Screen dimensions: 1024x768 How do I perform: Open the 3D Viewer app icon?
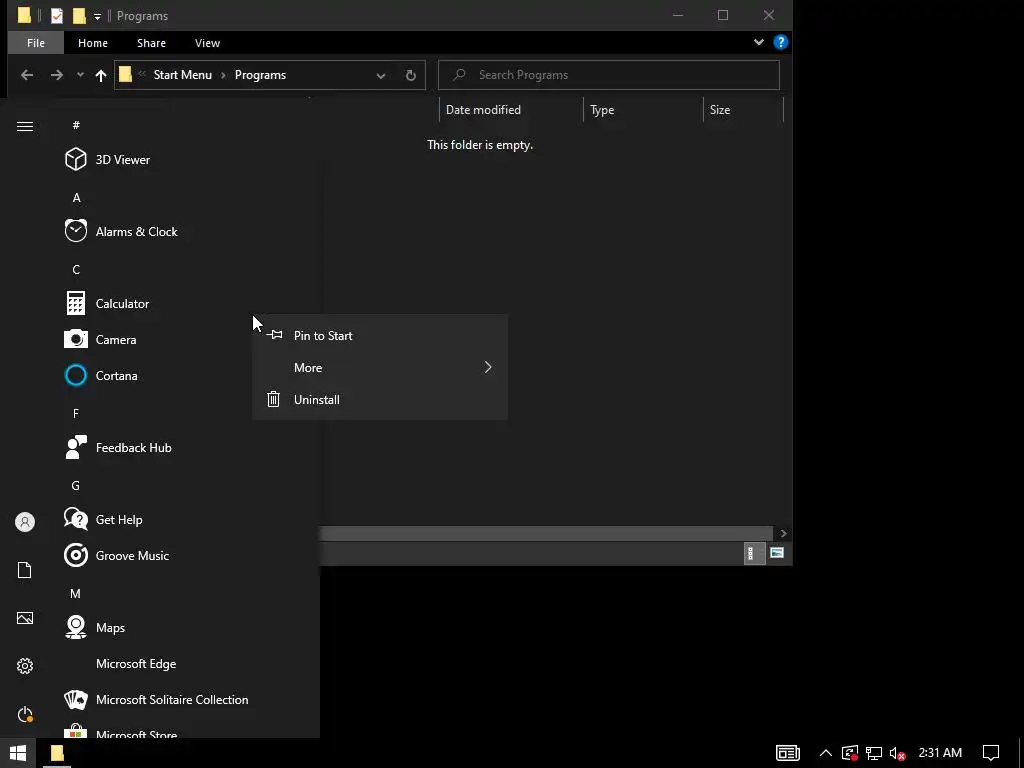[x=76, y=159]
